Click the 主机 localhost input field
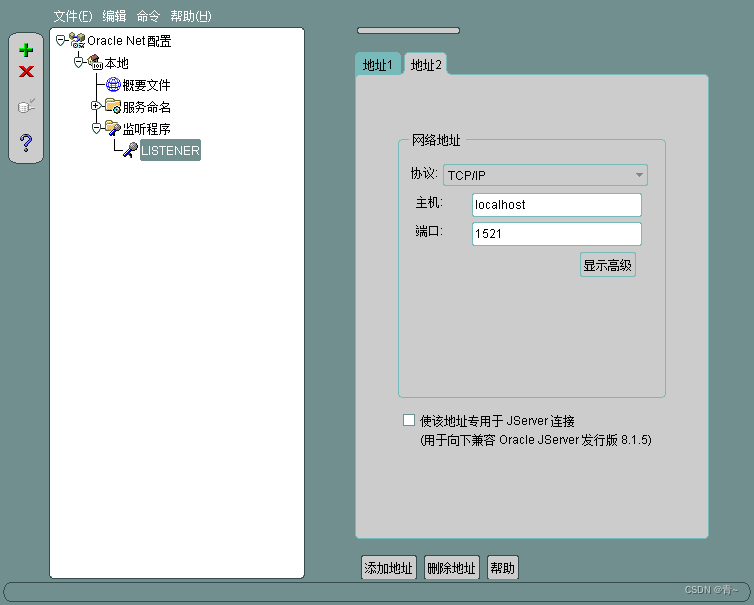The height and width of the screenshot is (605, 754). pos(557,205)
